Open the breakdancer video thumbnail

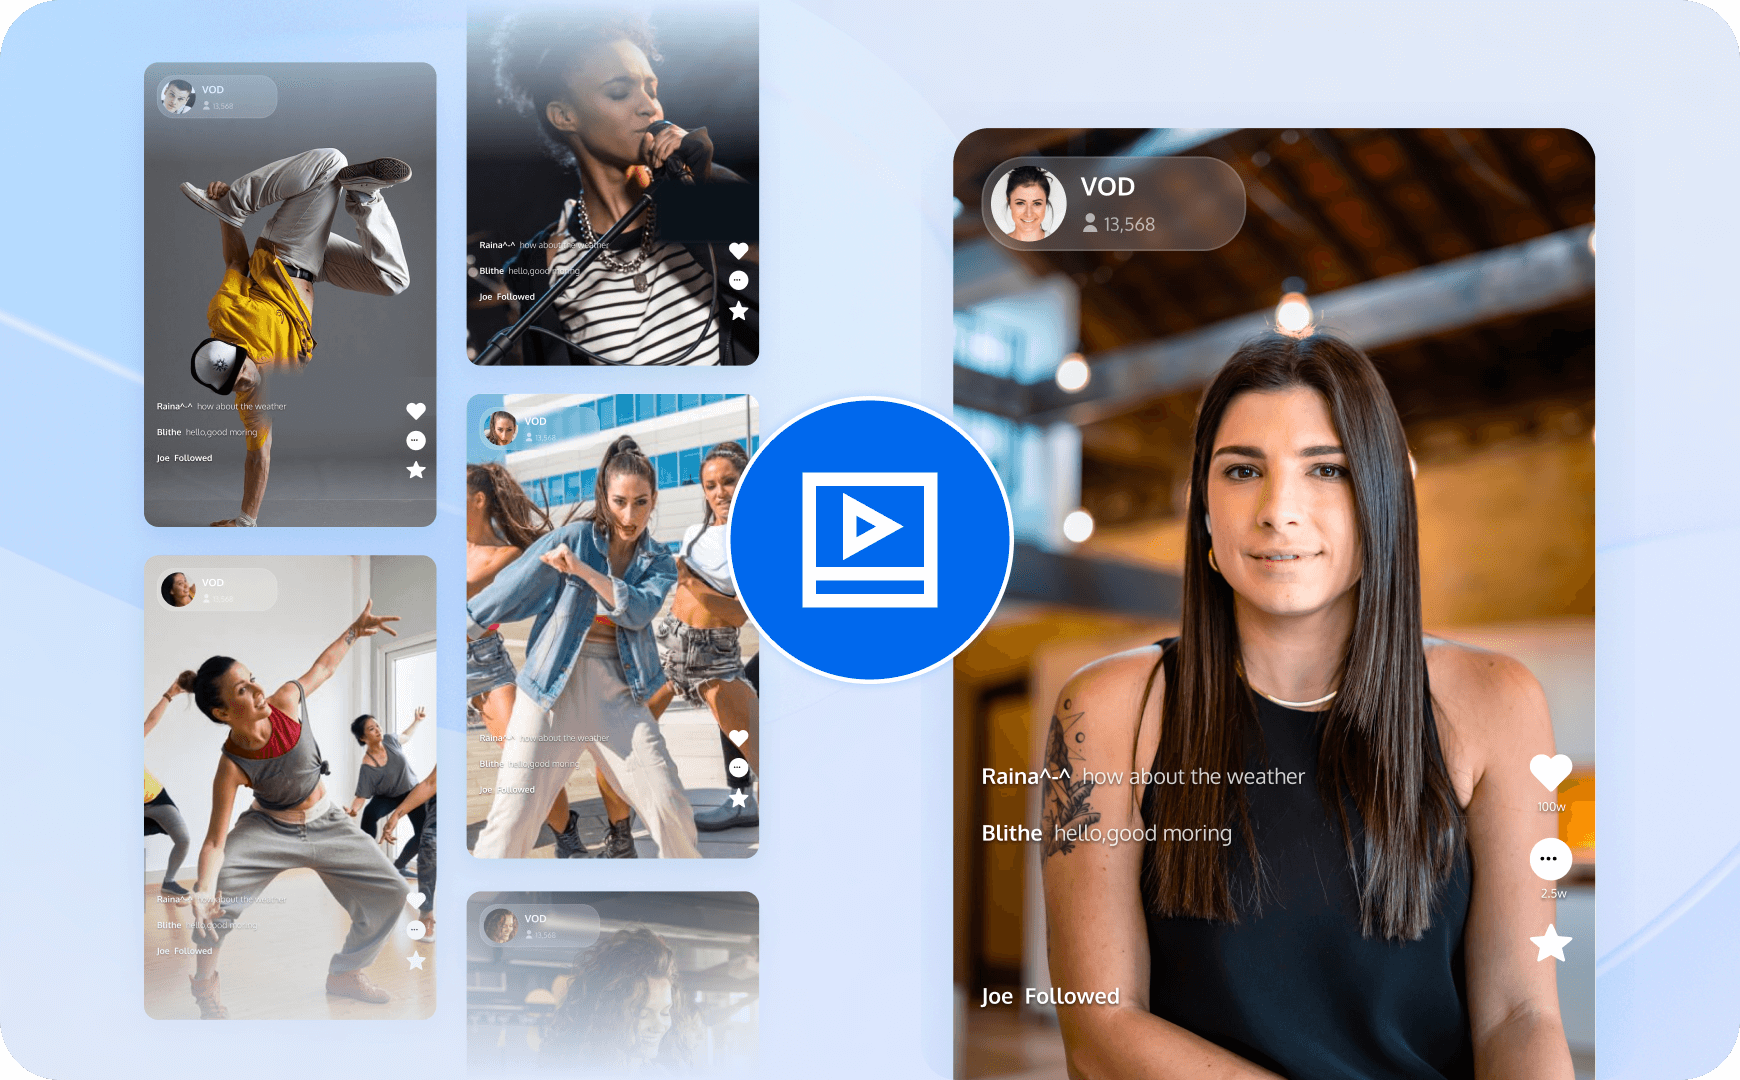[290, 294]
